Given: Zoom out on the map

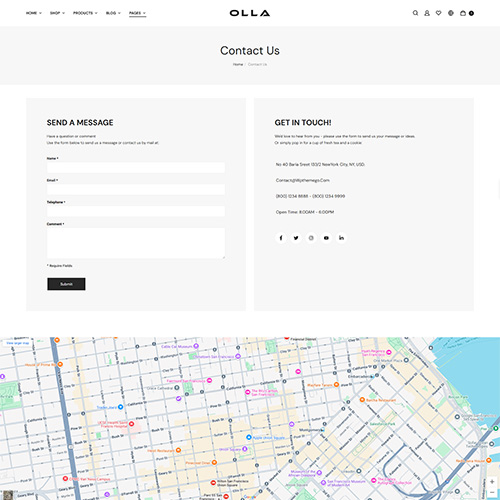Looking at the screenshot, I should [492, 492].
